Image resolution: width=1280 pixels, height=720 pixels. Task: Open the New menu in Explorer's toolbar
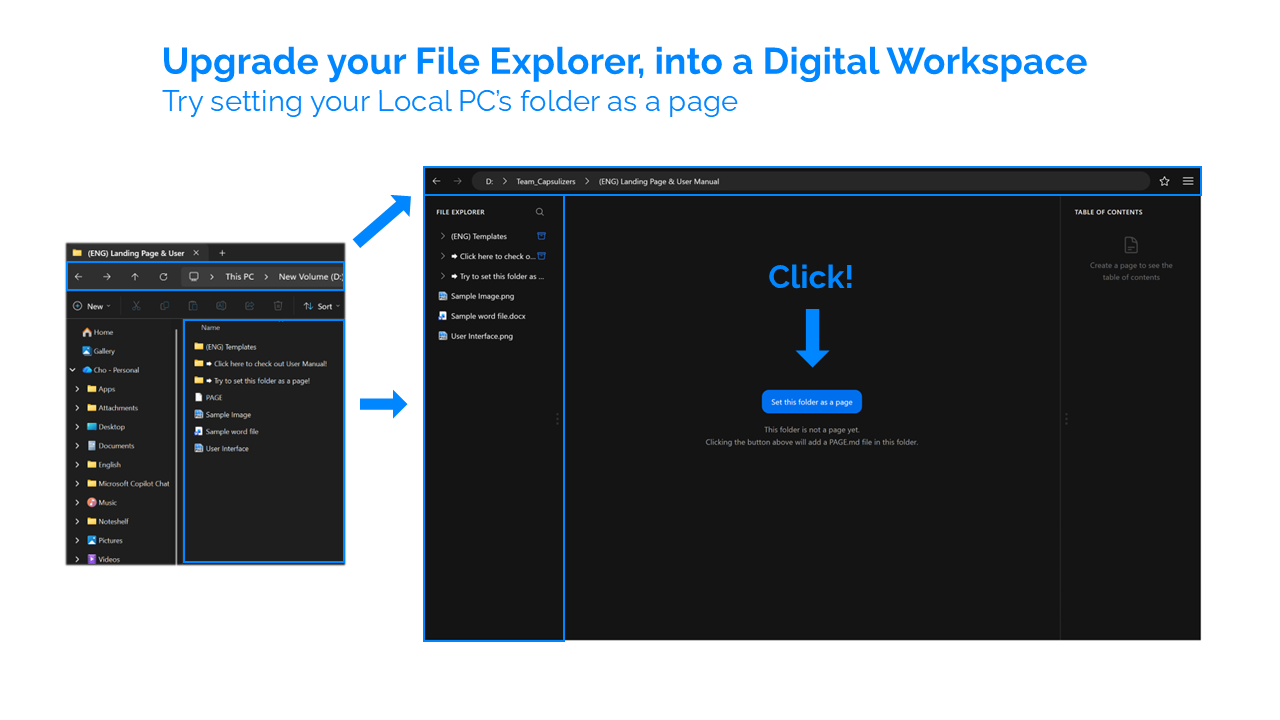pos(91,305)
